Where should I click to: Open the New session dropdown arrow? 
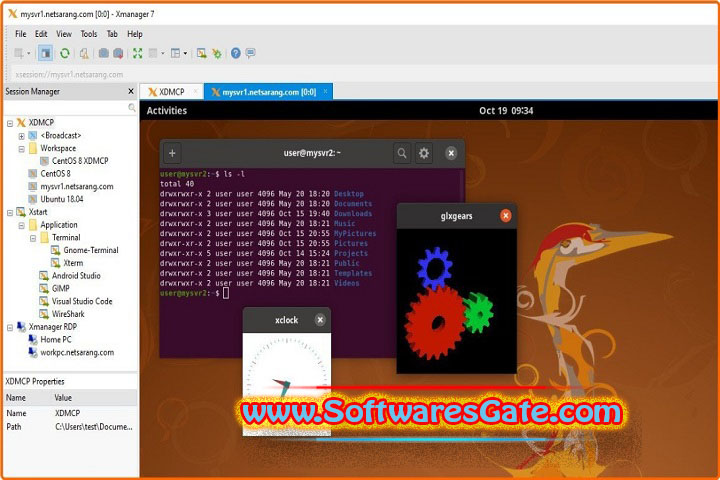[28, 53]
